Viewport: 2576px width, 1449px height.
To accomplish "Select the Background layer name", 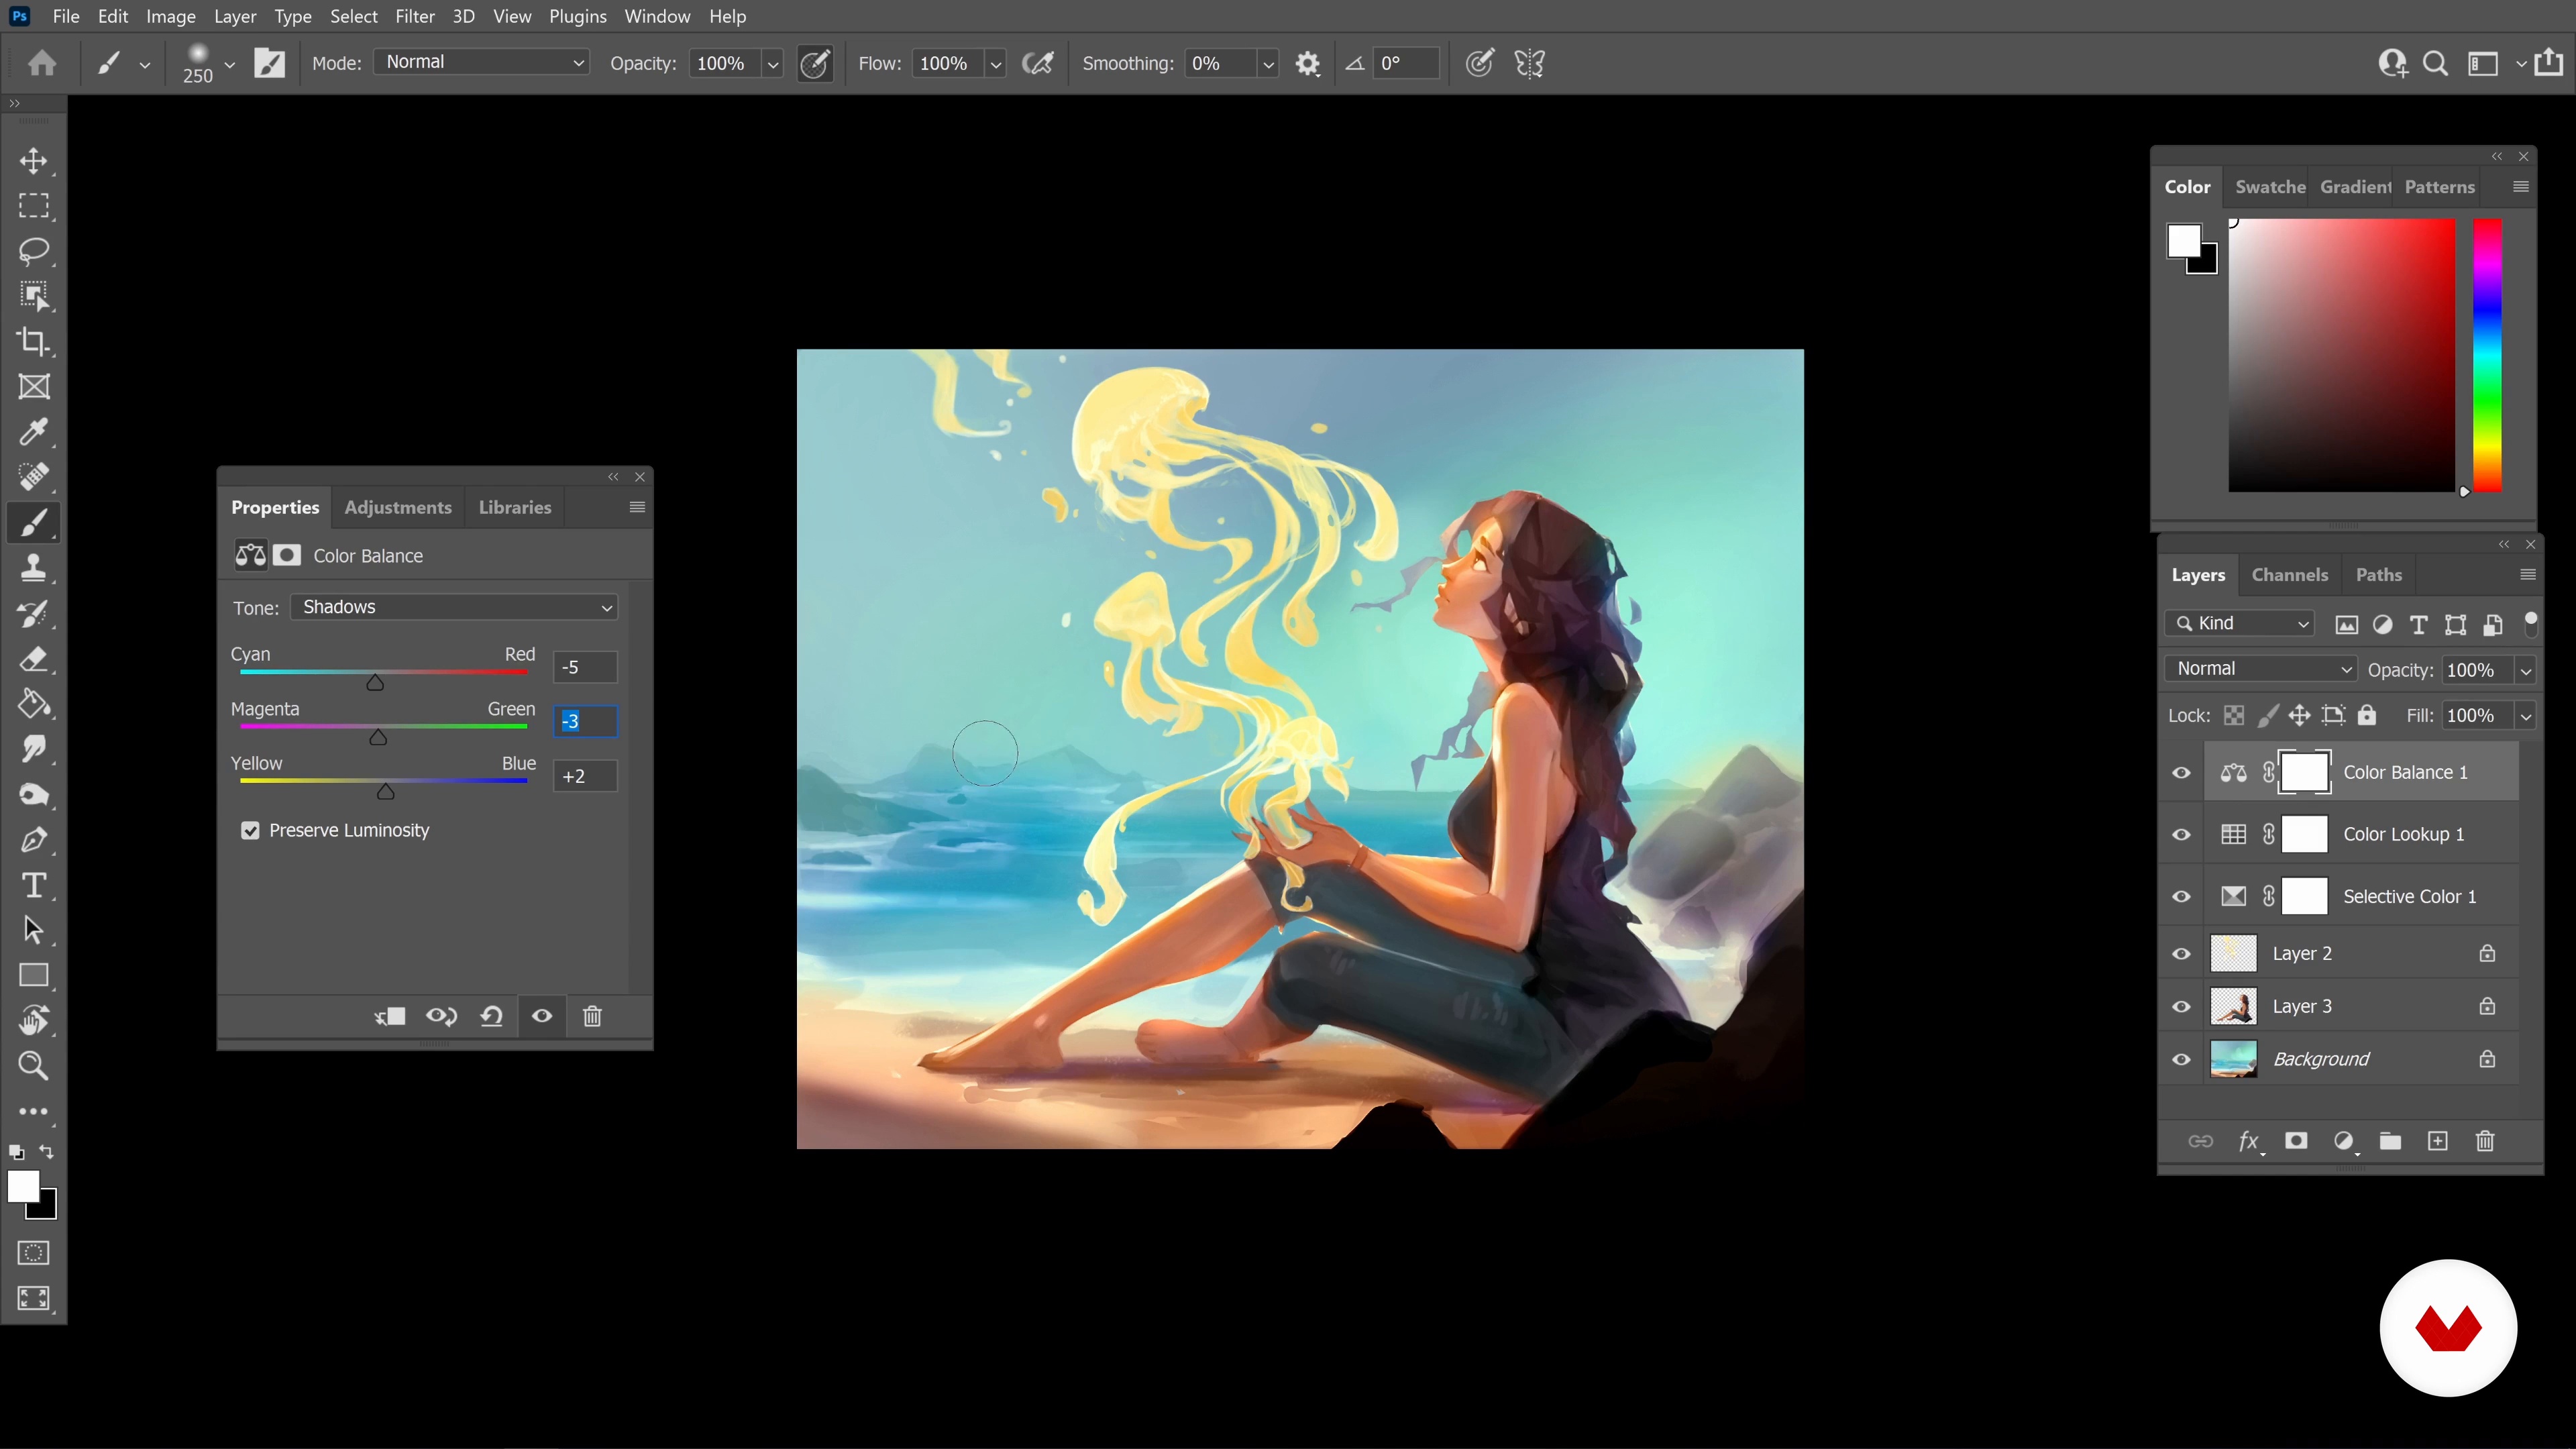I will pos(2321,1059).
